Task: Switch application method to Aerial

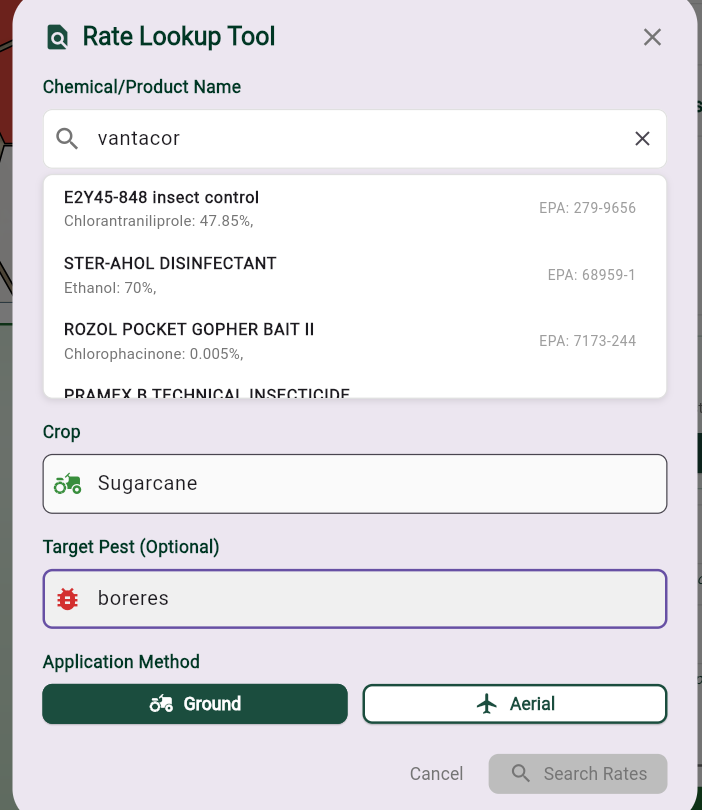Action: [x=514, y=703]
